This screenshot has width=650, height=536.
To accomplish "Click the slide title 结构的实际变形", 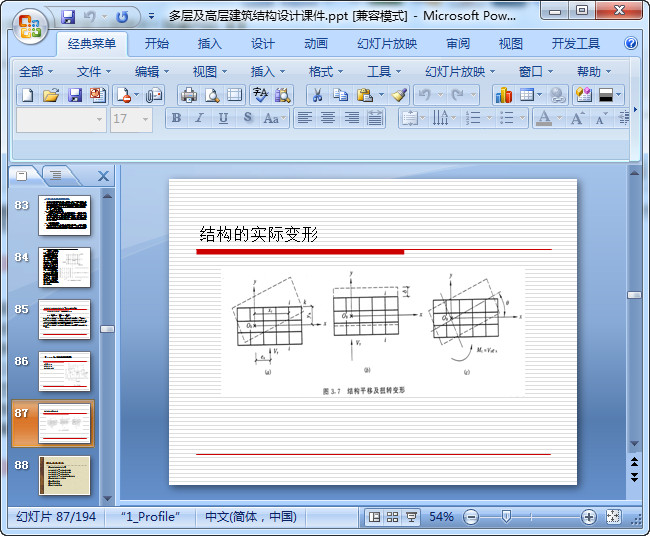I will point(258,235).
